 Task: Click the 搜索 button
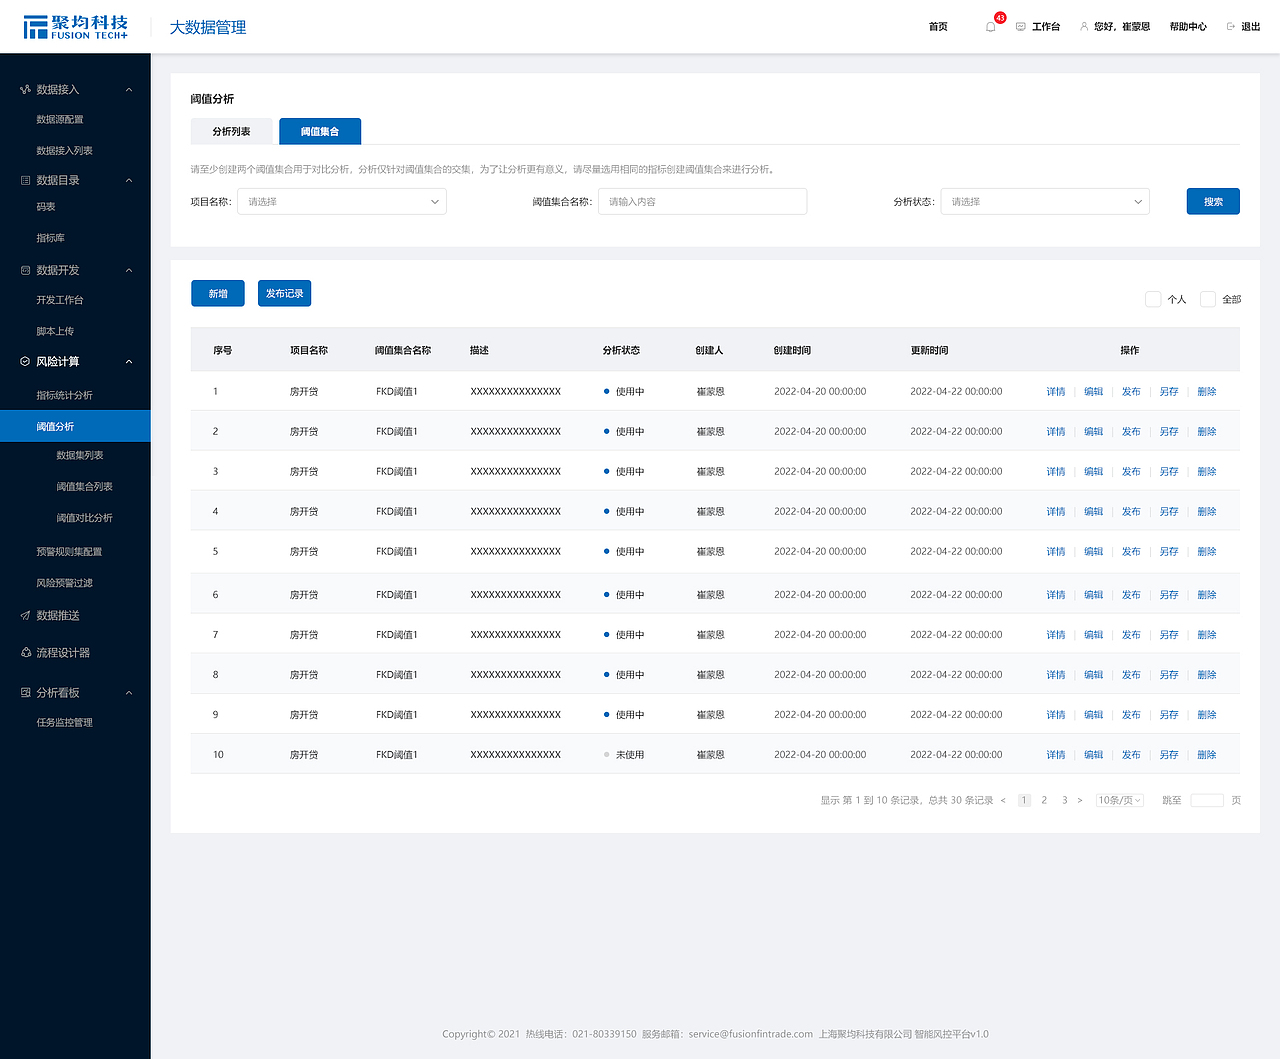1213,202
